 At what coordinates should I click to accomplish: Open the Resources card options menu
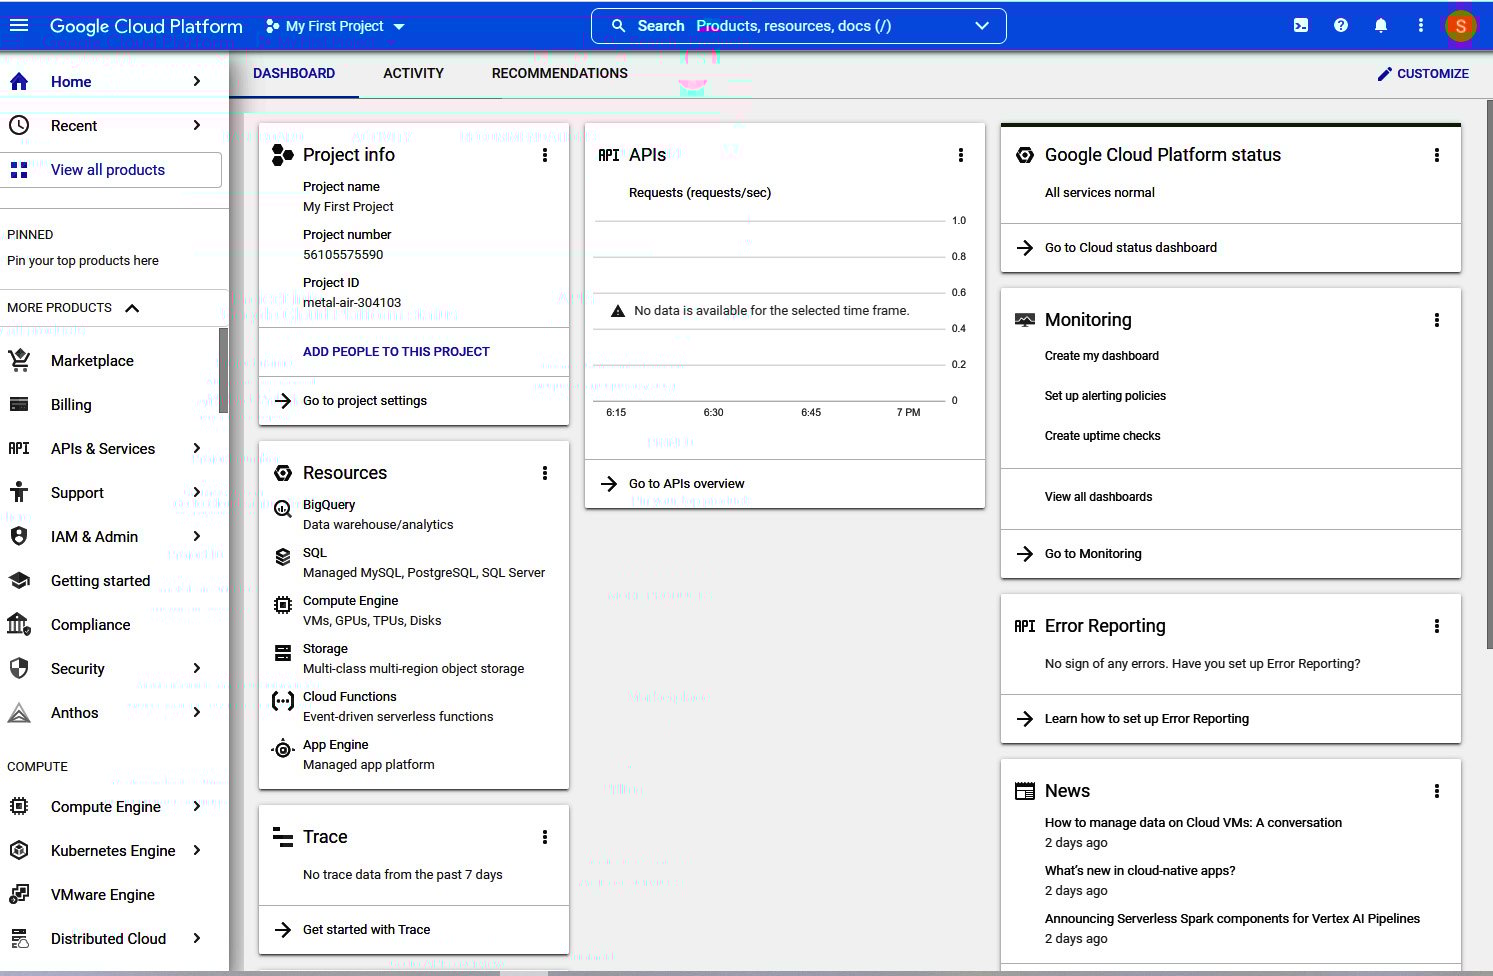click(x=545, y=473)
